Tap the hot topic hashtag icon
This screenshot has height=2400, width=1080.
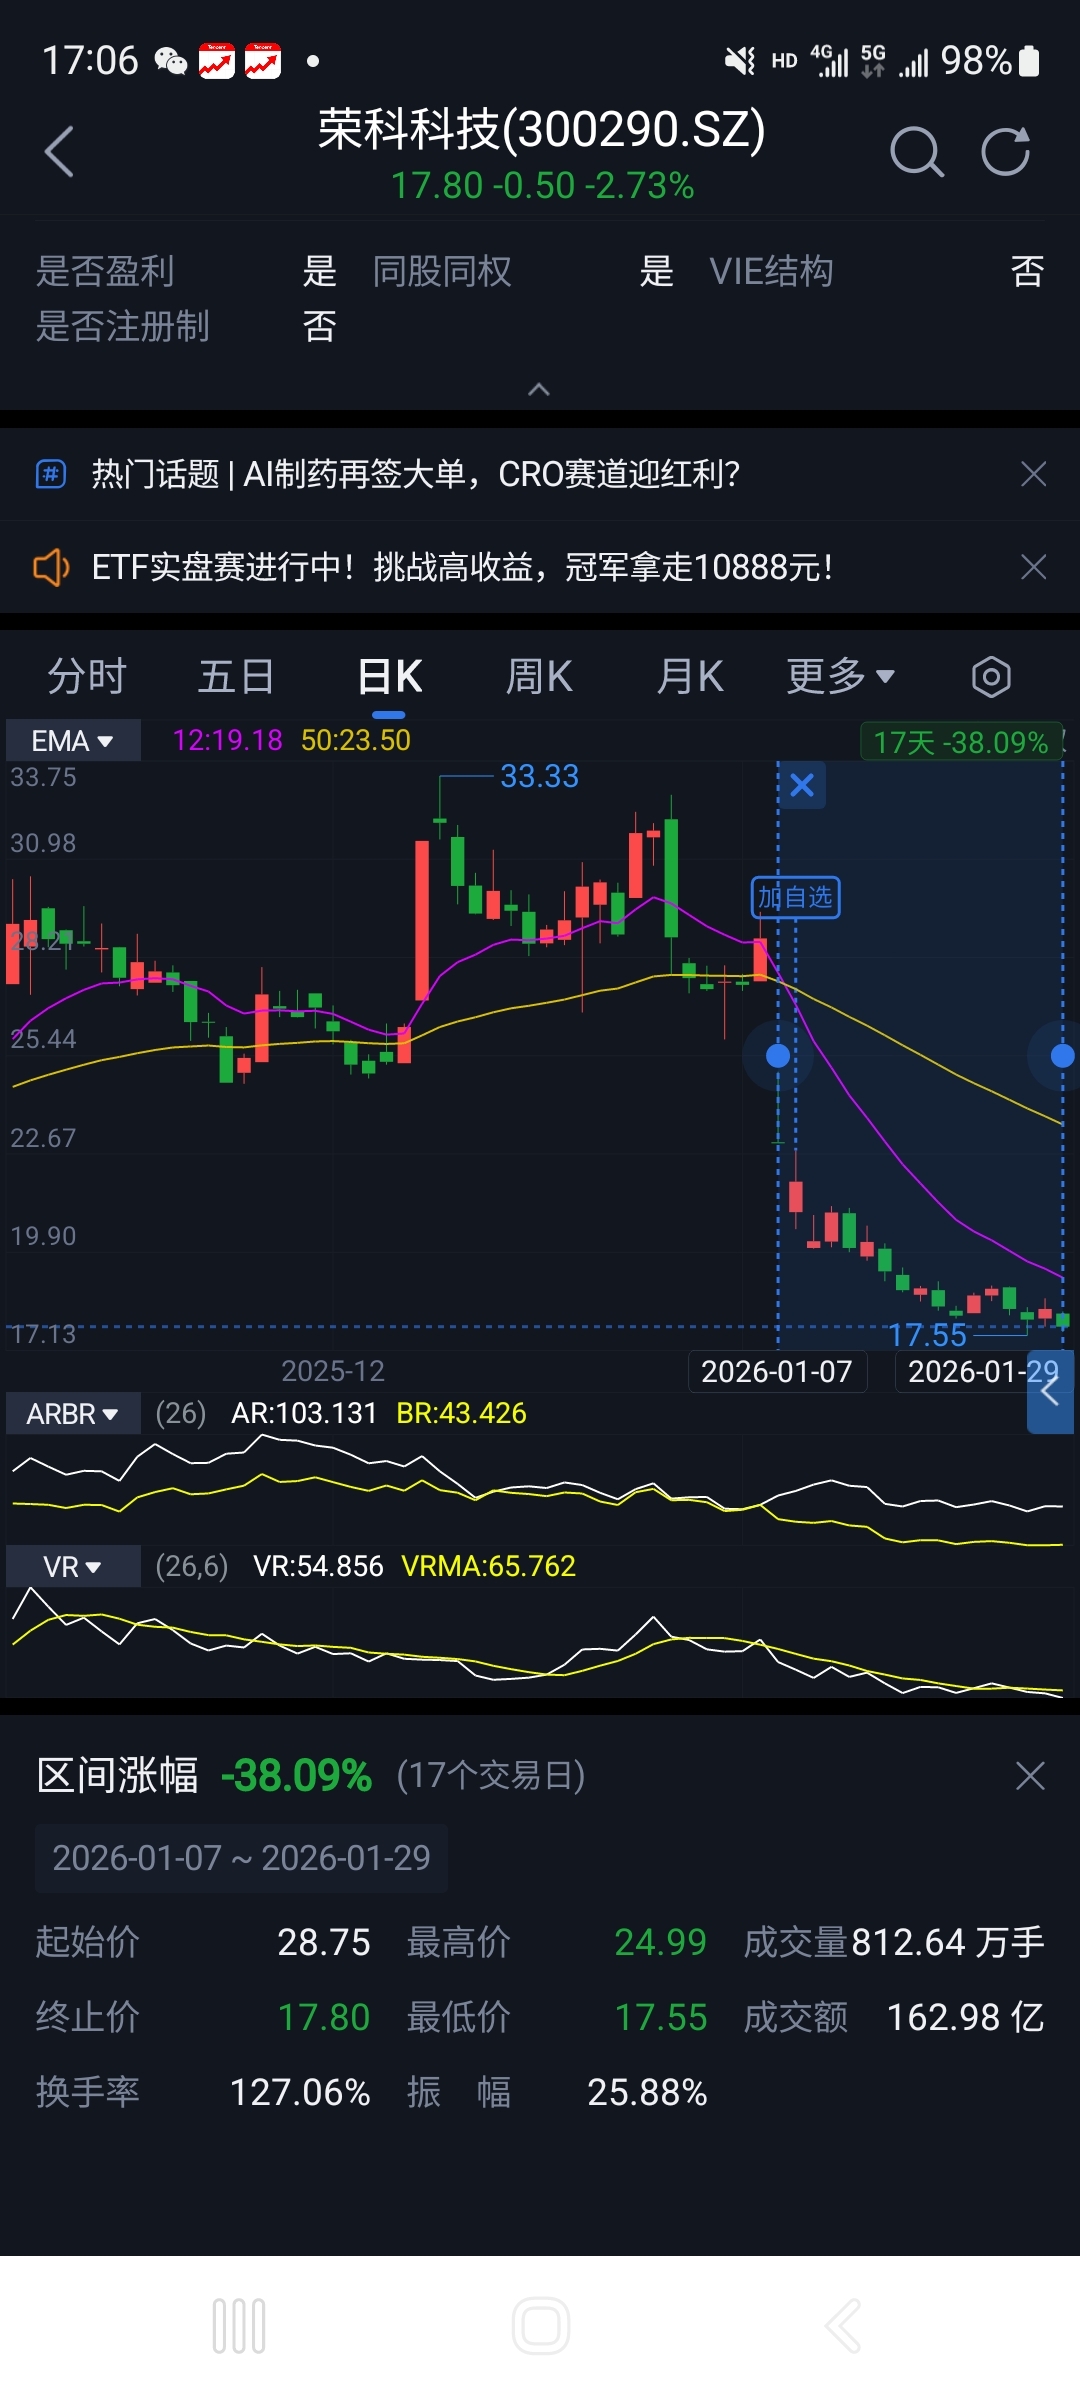point(51,473)
